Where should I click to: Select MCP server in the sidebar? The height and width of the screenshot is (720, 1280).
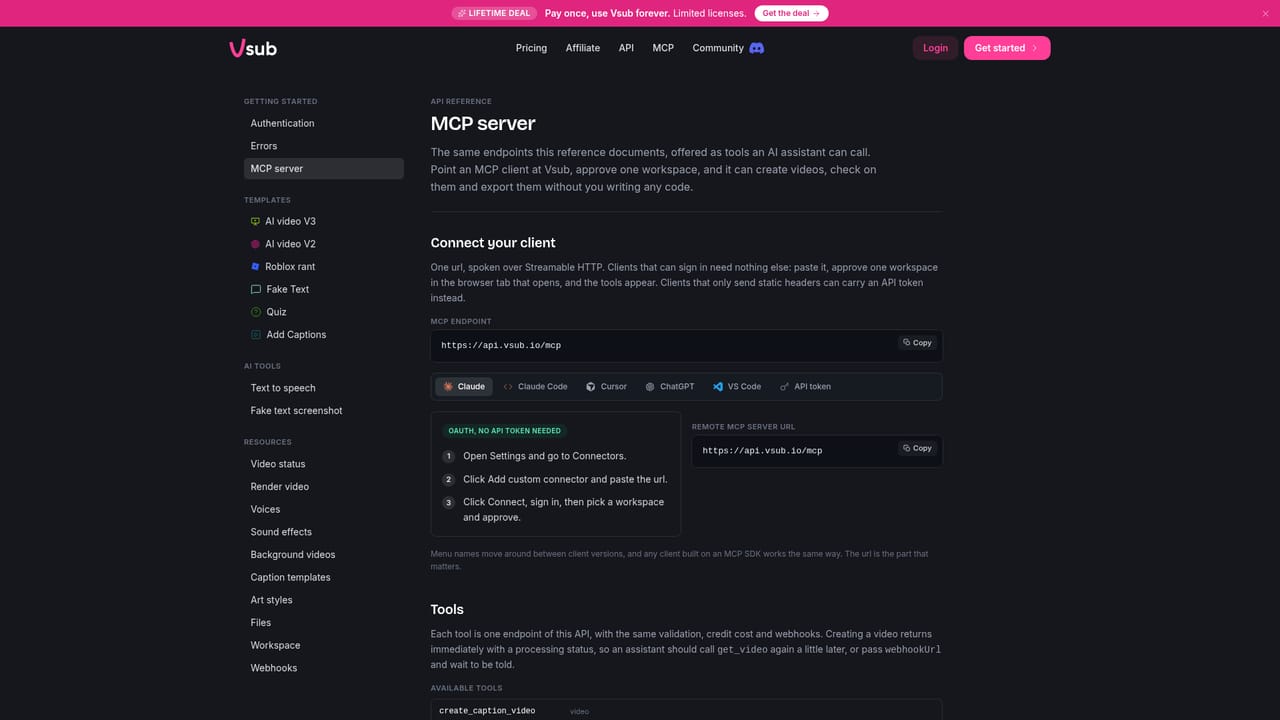324,169
